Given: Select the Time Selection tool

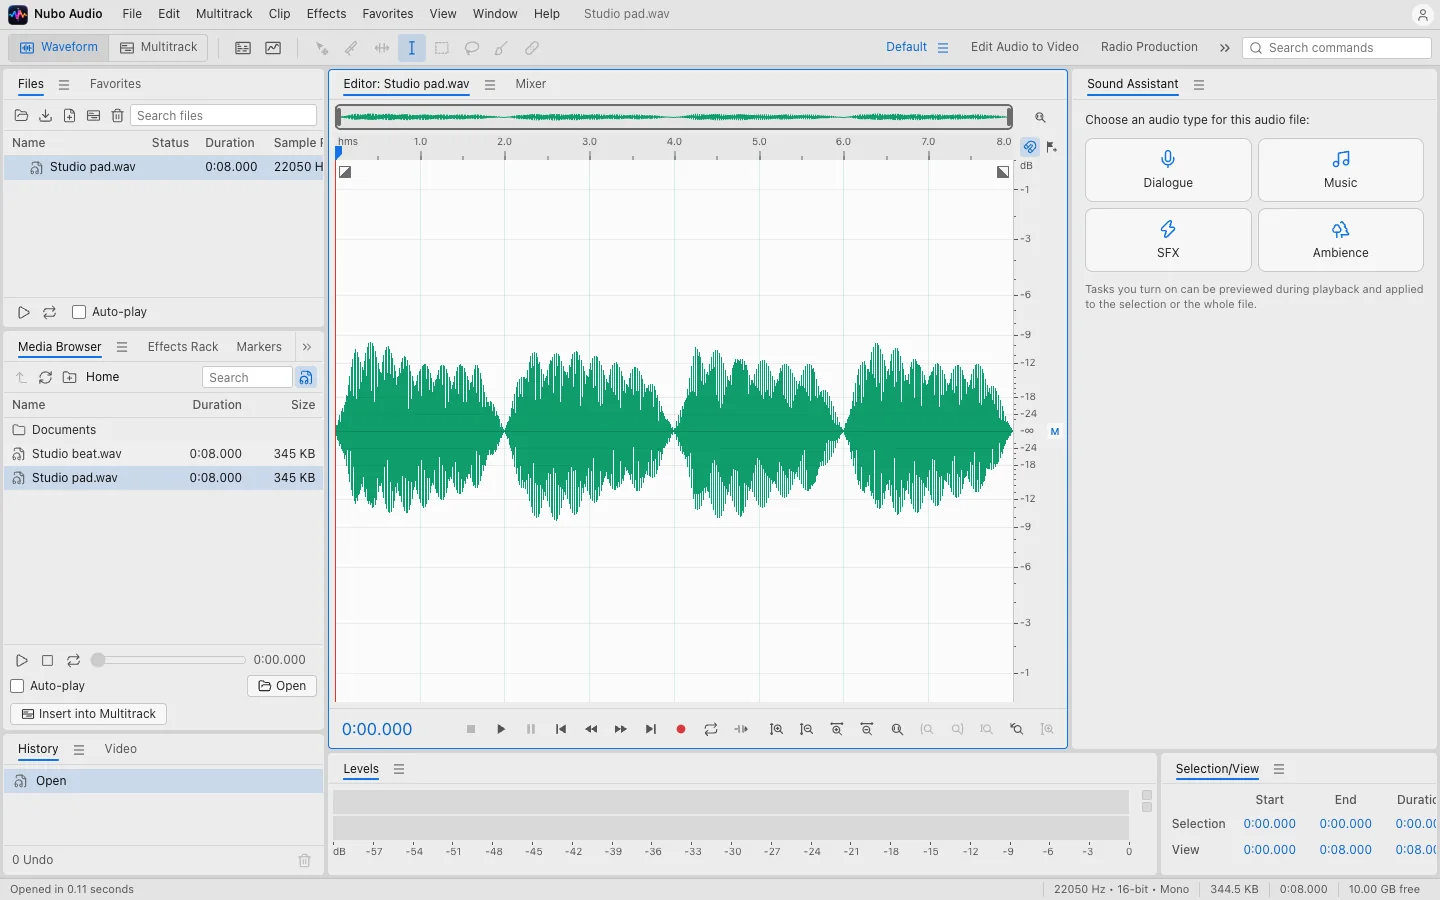Looking at the screenshot, I should 412,48.
